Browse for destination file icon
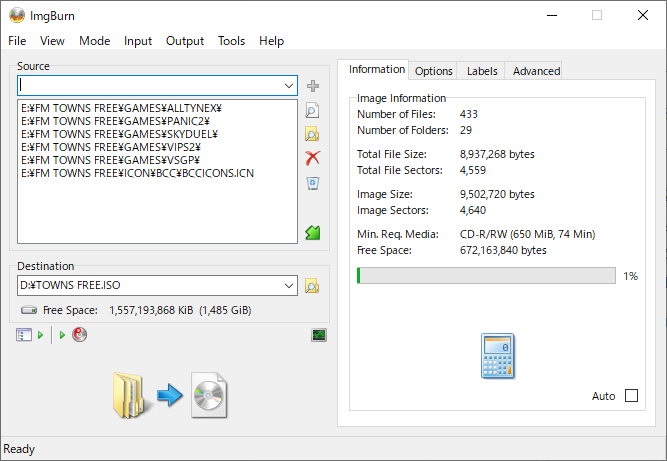The height and width of the screenshot is (461, 667). tap(312, 286)
